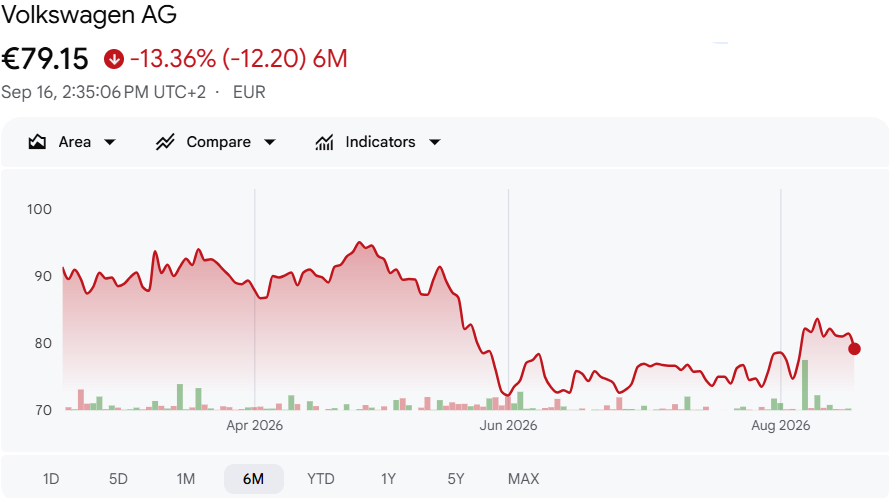Click the Apr 2026 axis label
The height and width of the screenshot is (498, 889).
[x=255, y=425]
